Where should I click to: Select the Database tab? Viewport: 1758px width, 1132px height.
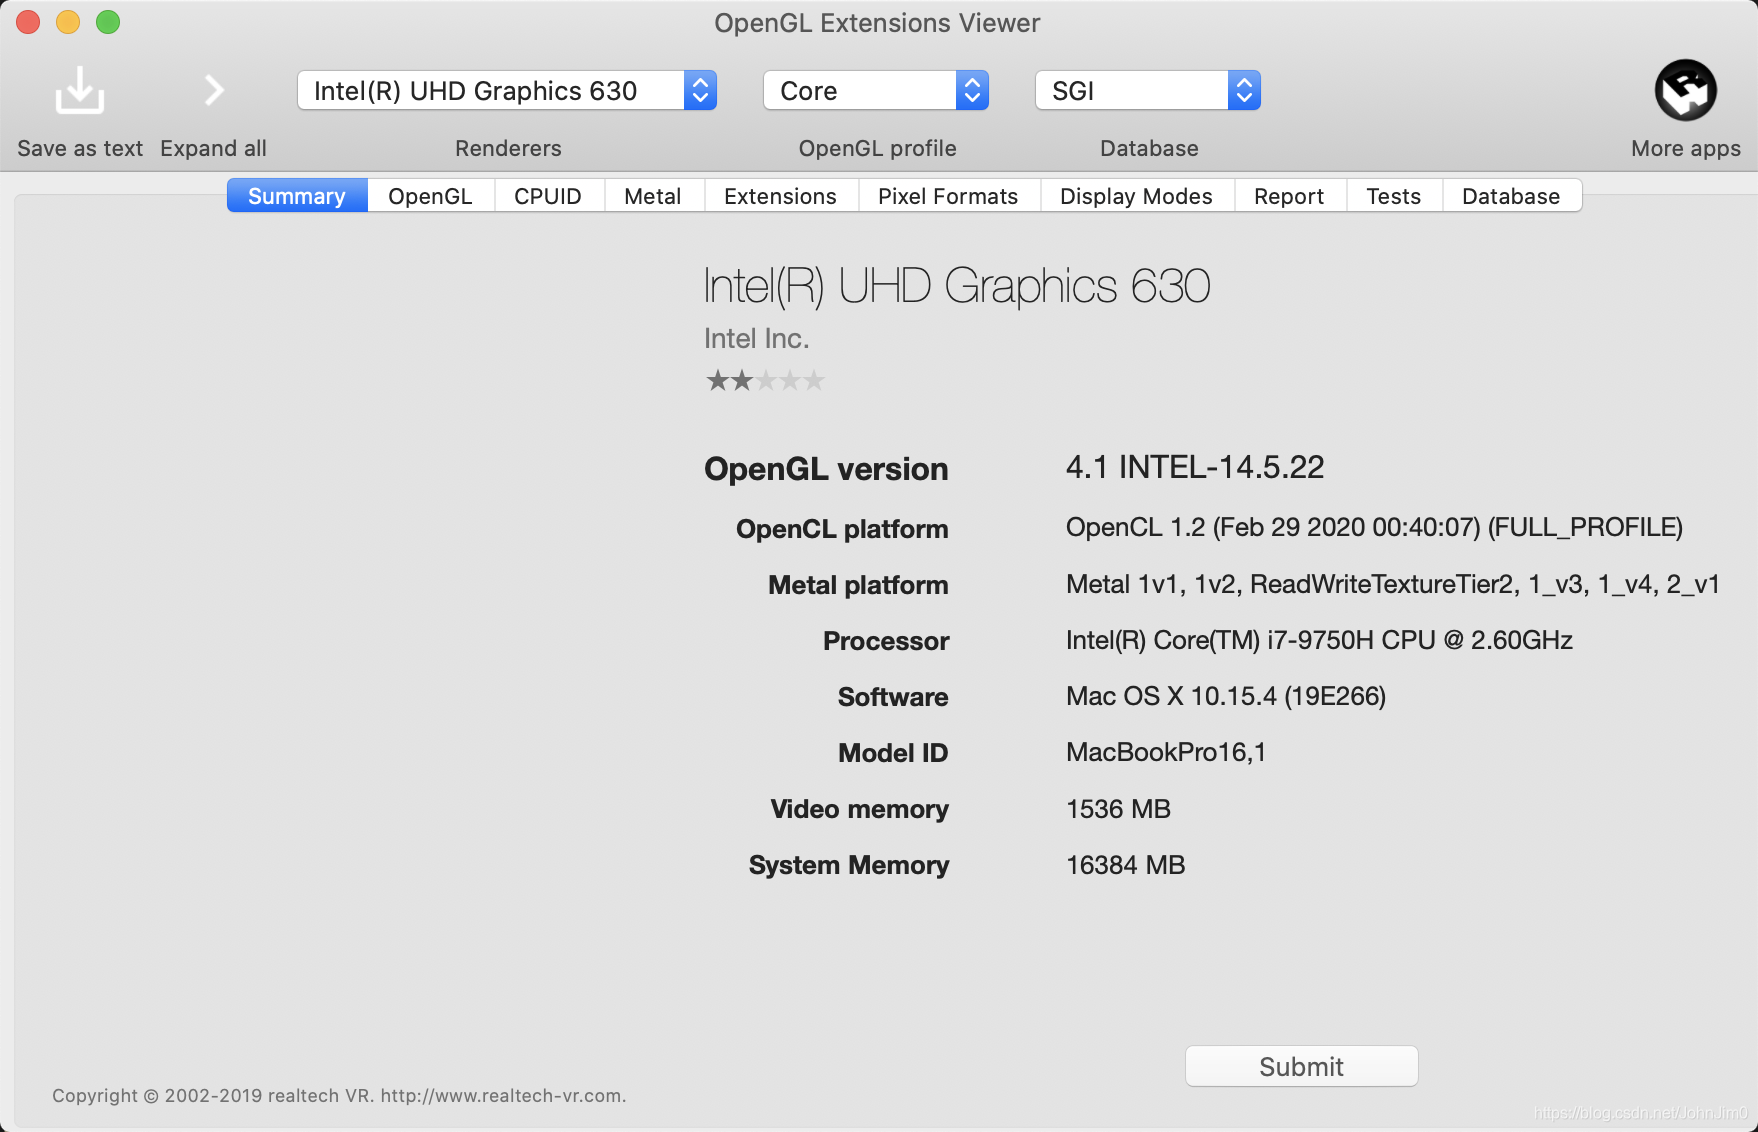1511,196
